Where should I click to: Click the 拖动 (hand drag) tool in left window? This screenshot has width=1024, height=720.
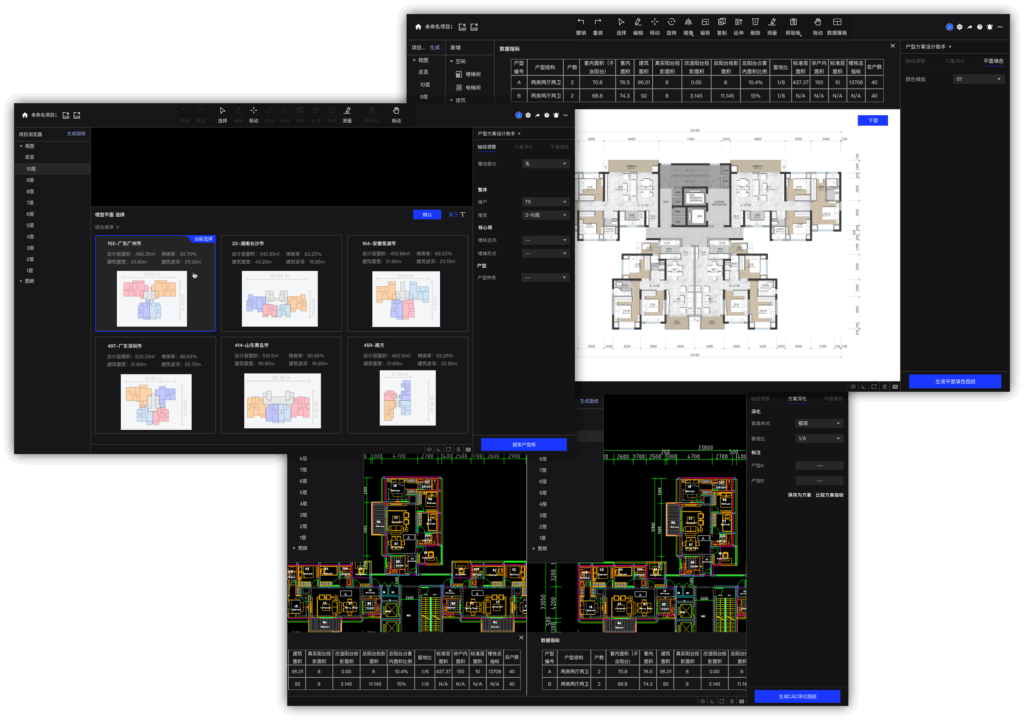point(396,111)
